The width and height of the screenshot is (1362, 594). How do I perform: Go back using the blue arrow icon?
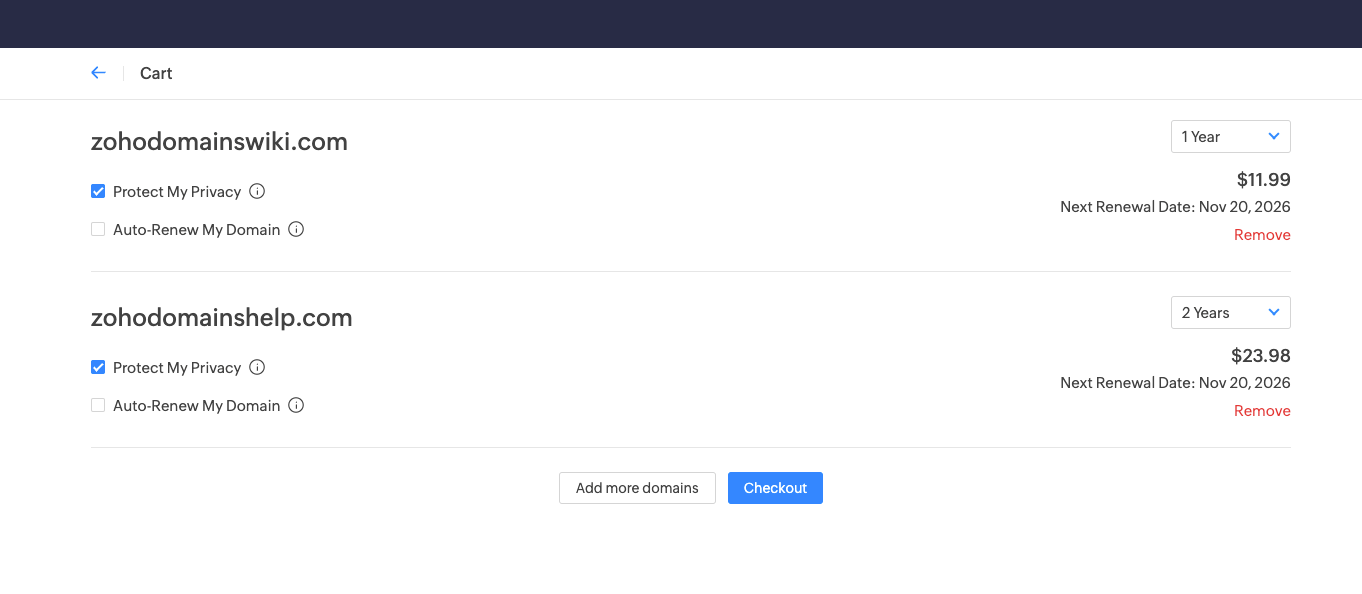[98, 73]
